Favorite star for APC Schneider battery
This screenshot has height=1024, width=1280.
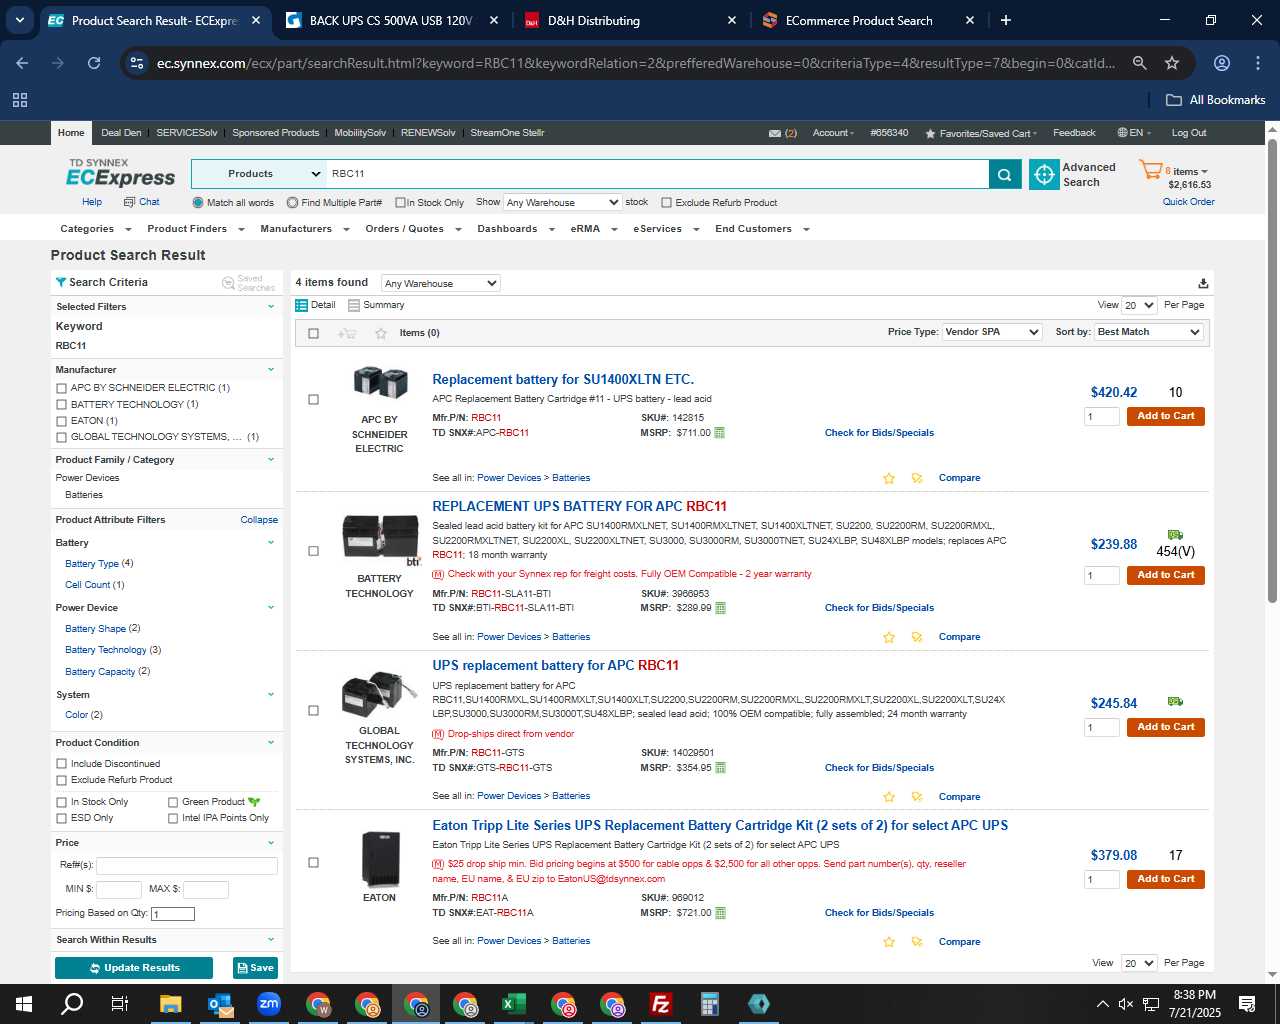889,478
